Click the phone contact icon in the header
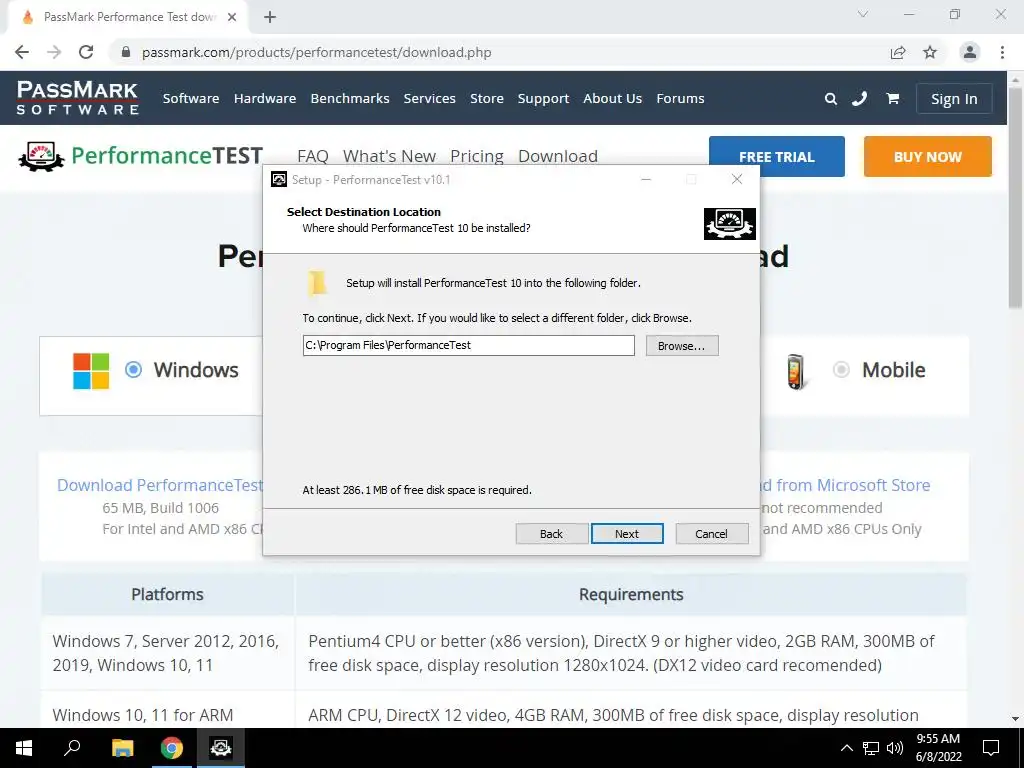1024x768 pixels. coord(859,99)
